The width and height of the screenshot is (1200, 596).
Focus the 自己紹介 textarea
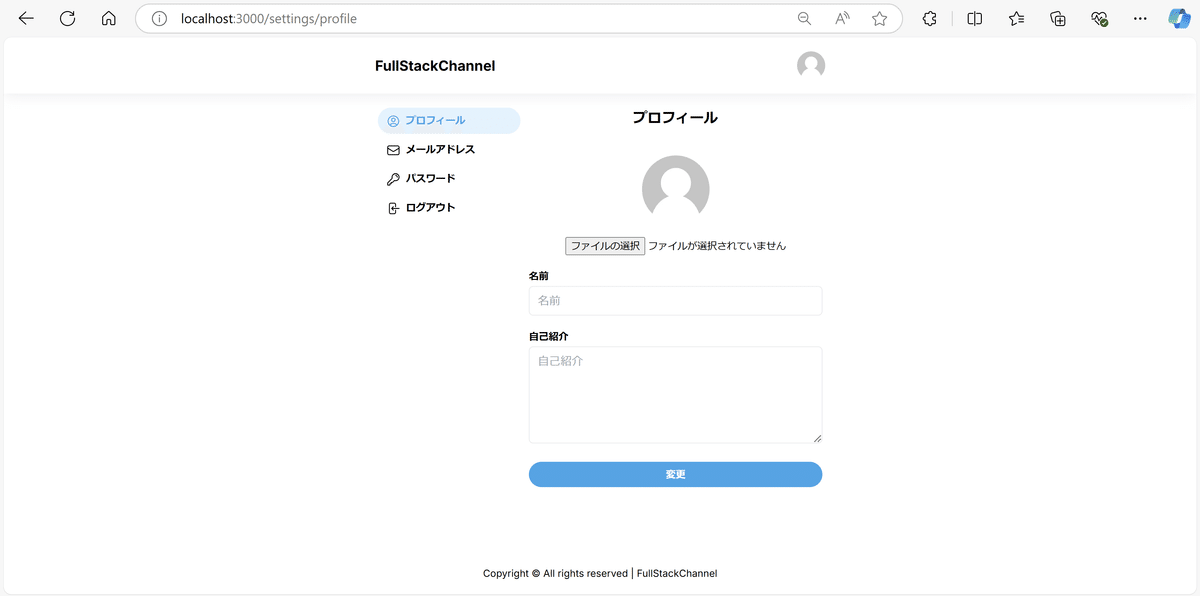(675, 395)
